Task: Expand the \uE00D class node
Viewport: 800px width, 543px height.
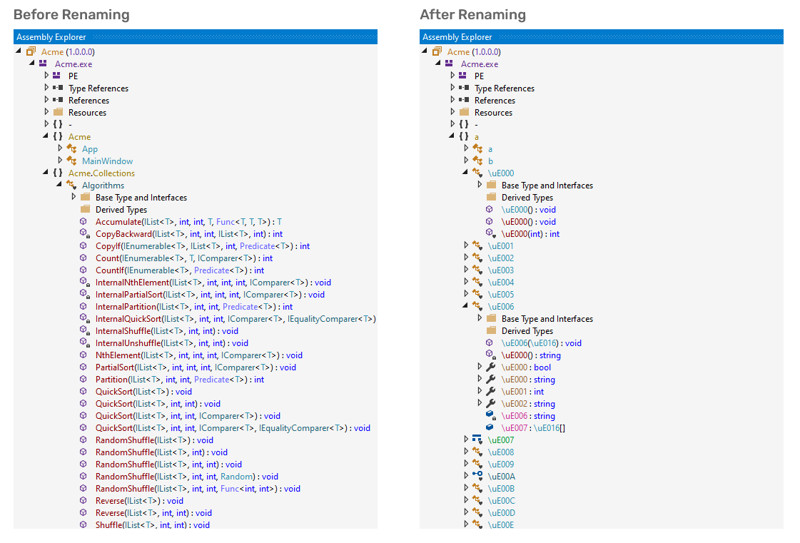Action: [x=466, y=512]
